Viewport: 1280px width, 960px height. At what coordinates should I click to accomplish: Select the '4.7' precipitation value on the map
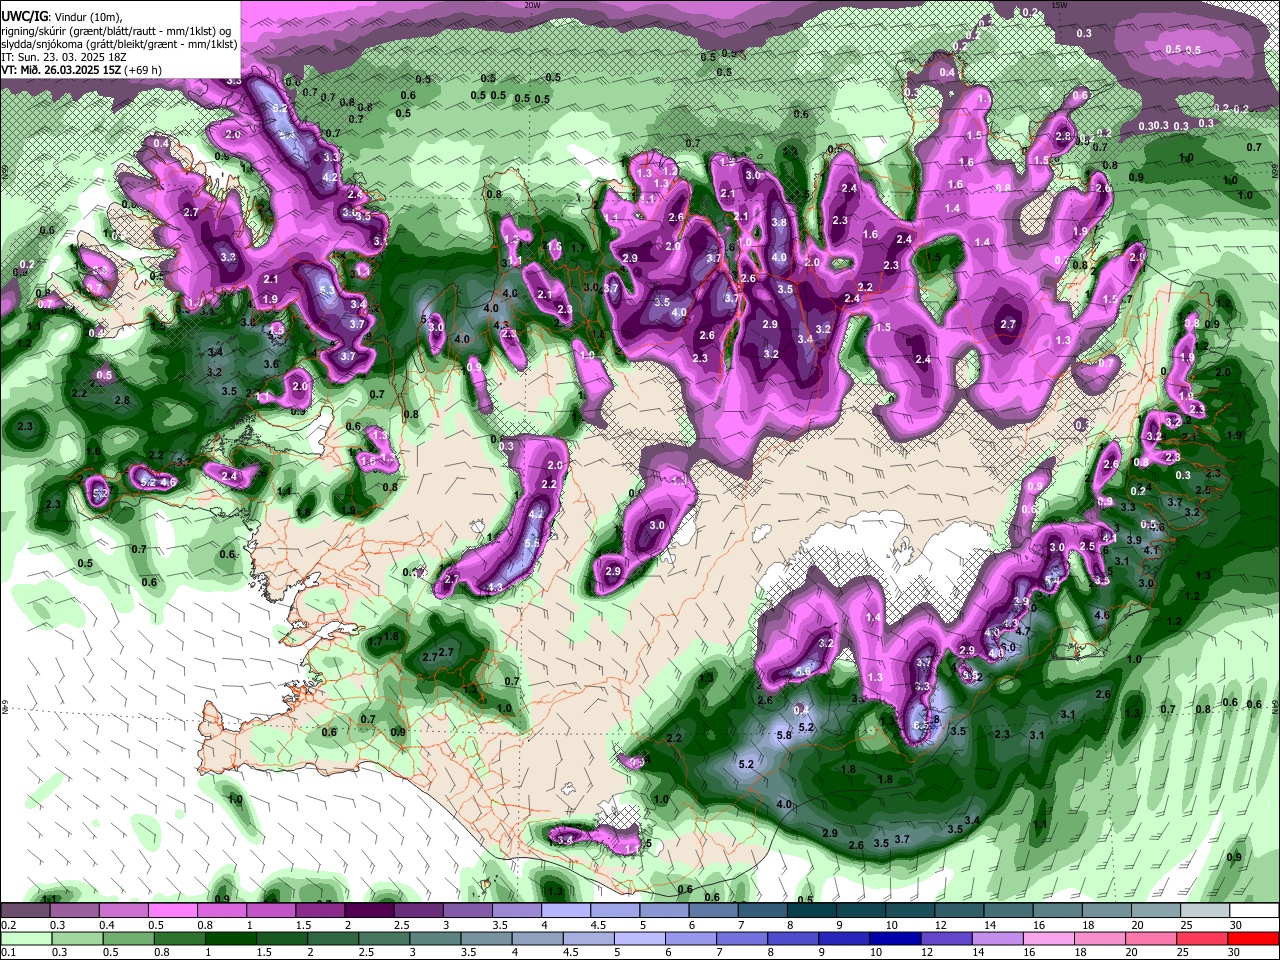click(1023, 631)
